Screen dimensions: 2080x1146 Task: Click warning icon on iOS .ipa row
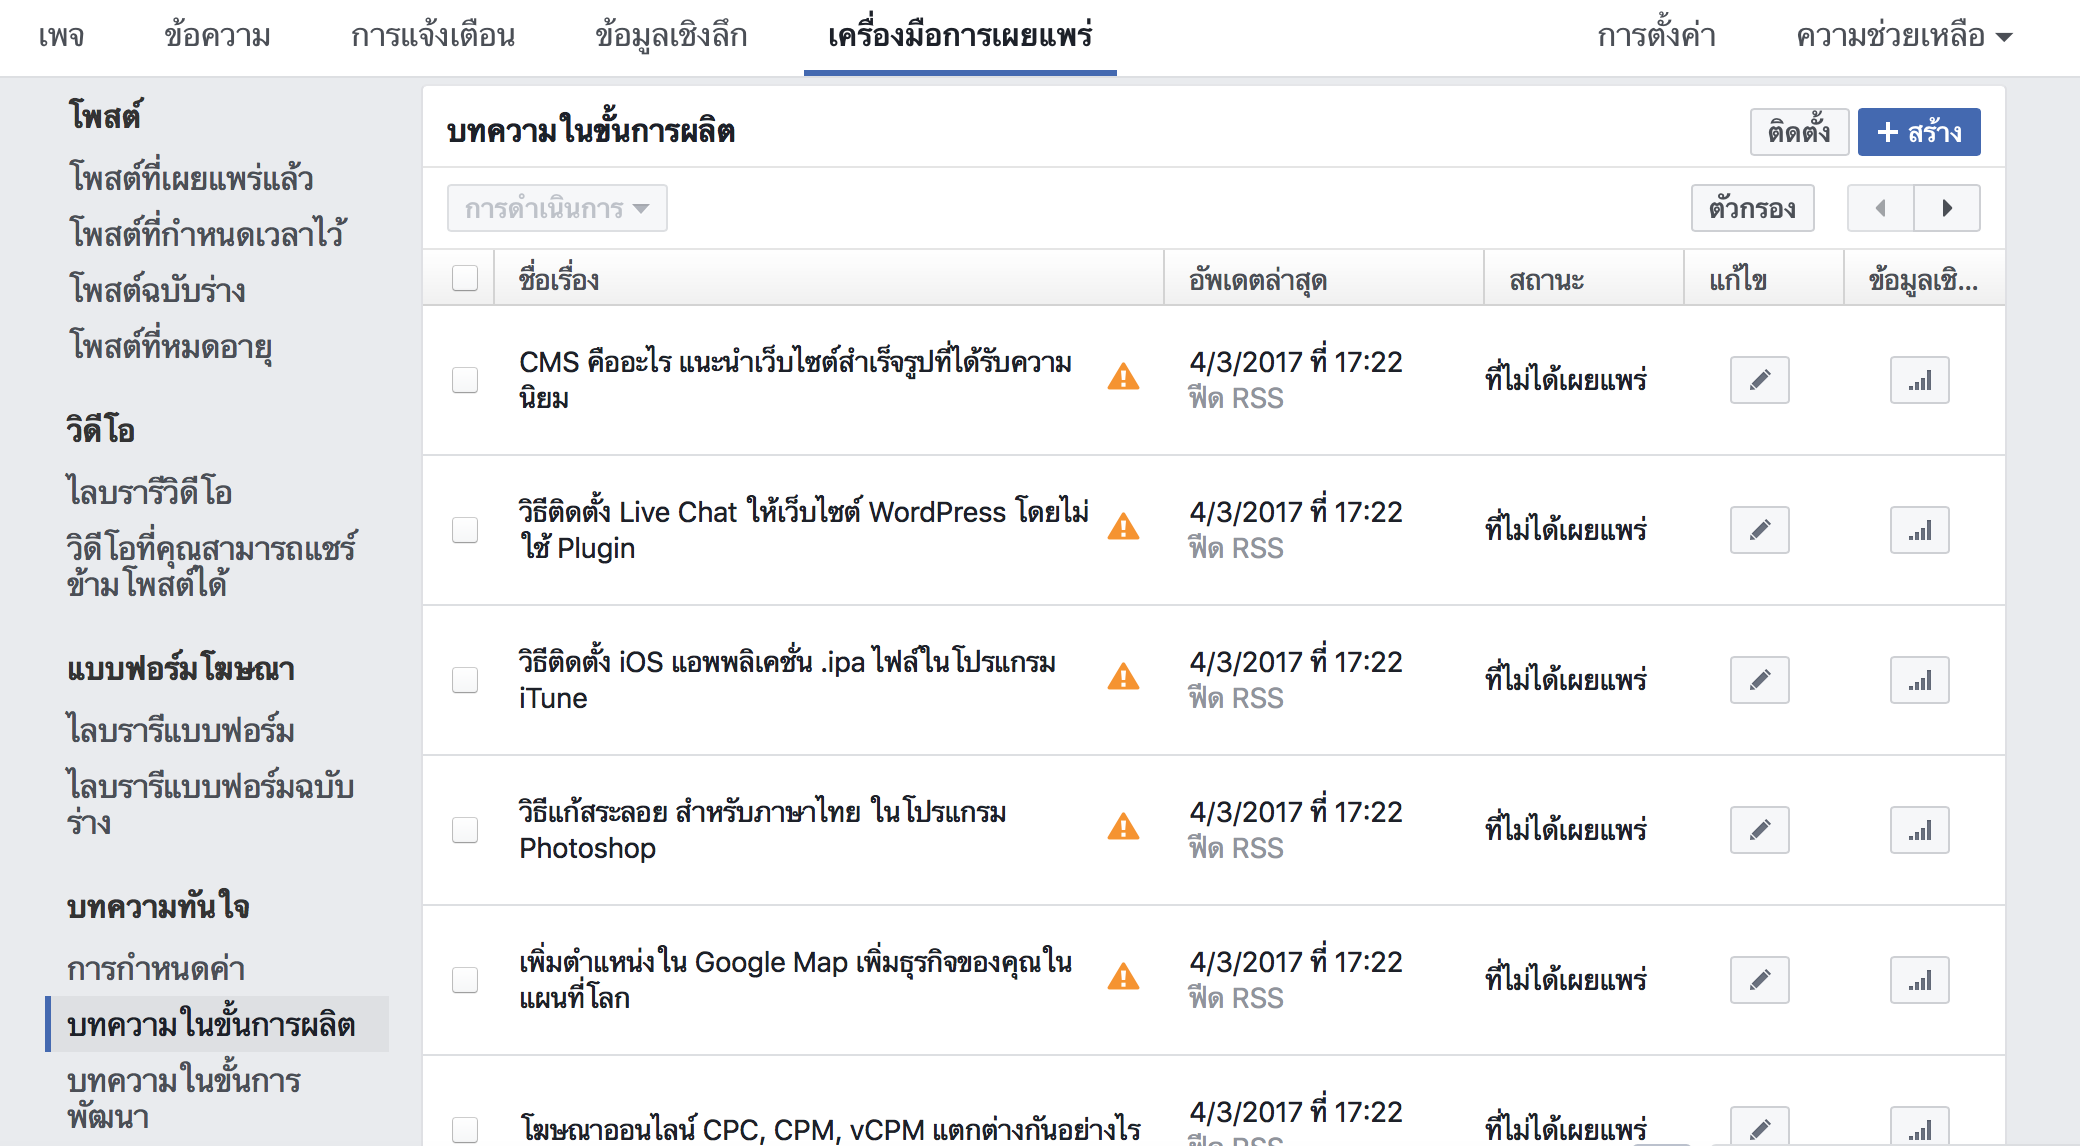pos(1123,677)
